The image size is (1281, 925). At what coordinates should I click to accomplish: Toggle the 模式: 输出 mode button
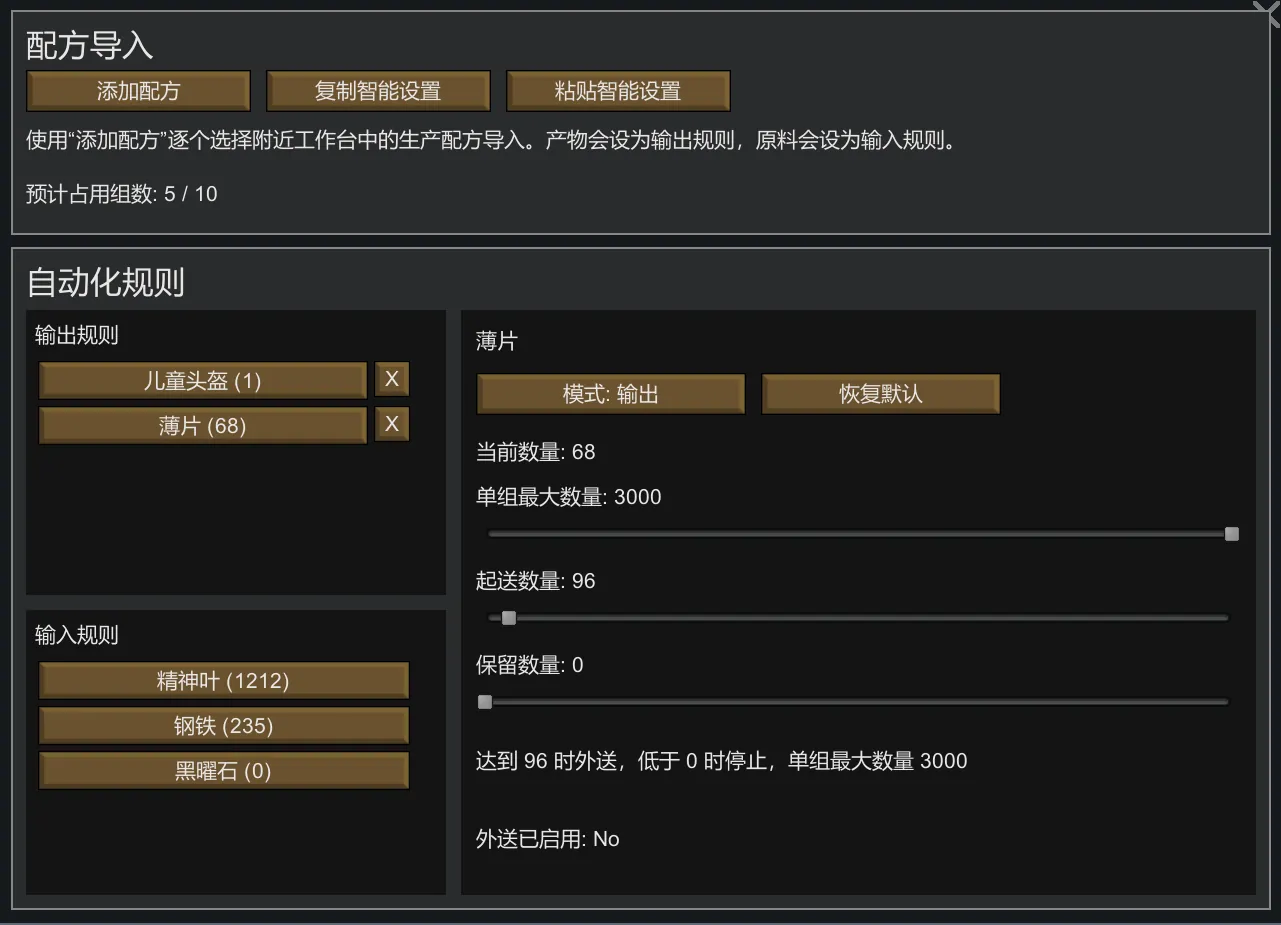(x=611, y=394)
